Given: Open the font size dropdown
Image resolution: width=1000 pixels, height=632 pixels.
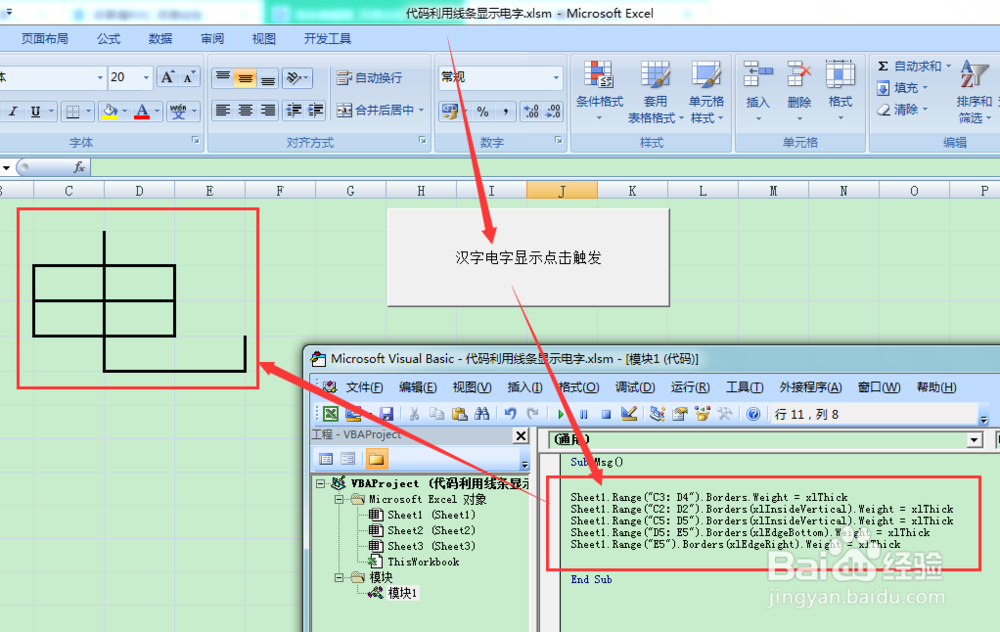Looking at the screenshot, I should tap(145, 77).
